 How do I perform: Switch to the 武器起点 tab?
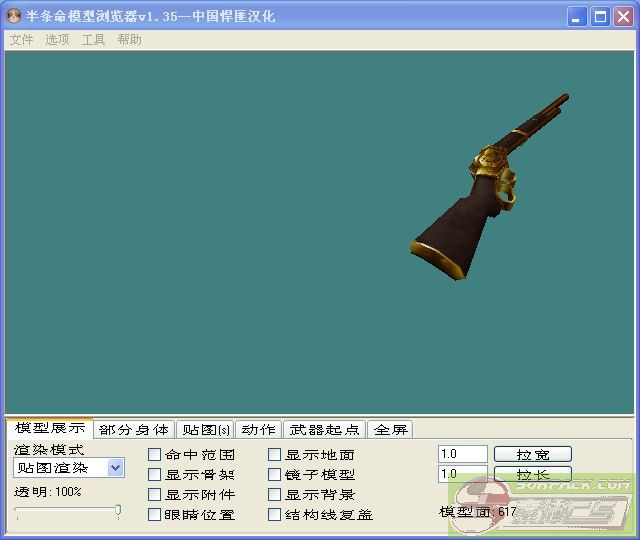[324, 430]
